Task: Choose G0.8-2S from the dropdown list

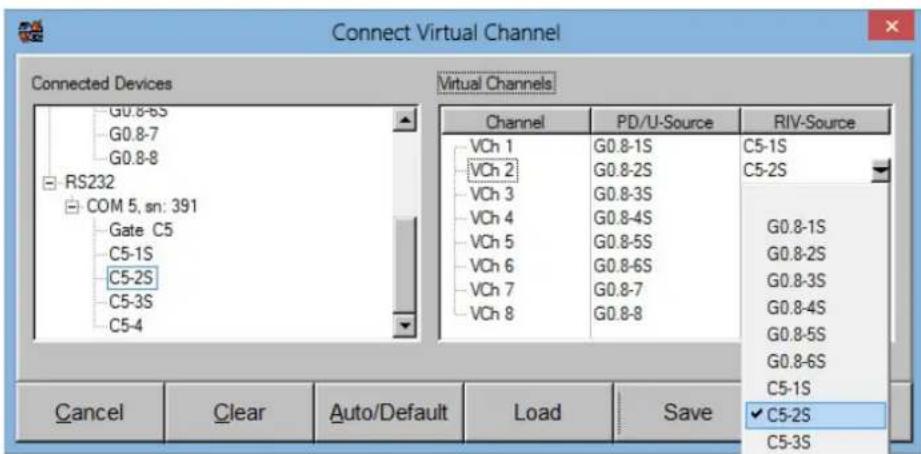Action: coord(796,255)
